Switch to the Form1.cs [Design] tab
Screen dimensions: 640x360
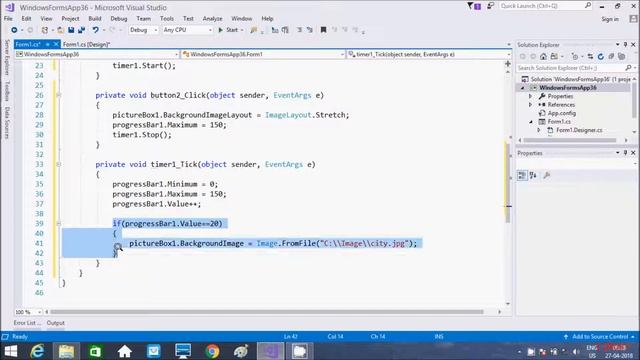(x=87, y=44)
